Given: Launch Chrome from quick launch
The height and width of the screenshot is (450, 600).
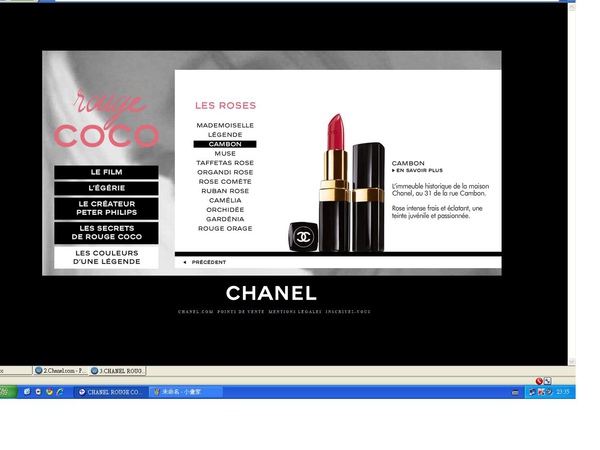Looking at the screenshot, I should coord(49,392).
